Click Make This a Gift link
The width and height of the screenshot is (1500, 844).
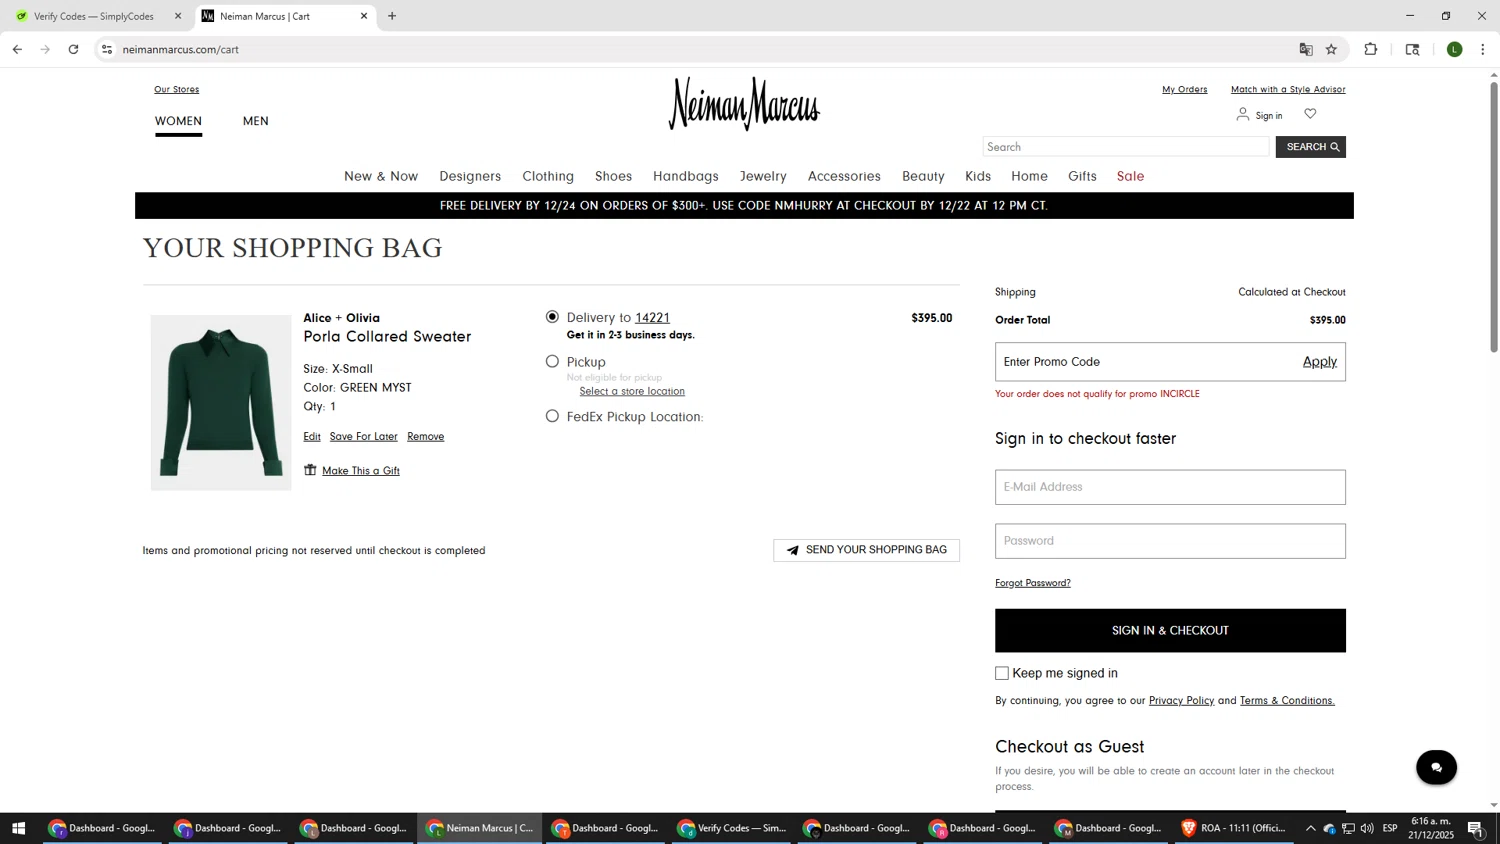click(360, 471)
